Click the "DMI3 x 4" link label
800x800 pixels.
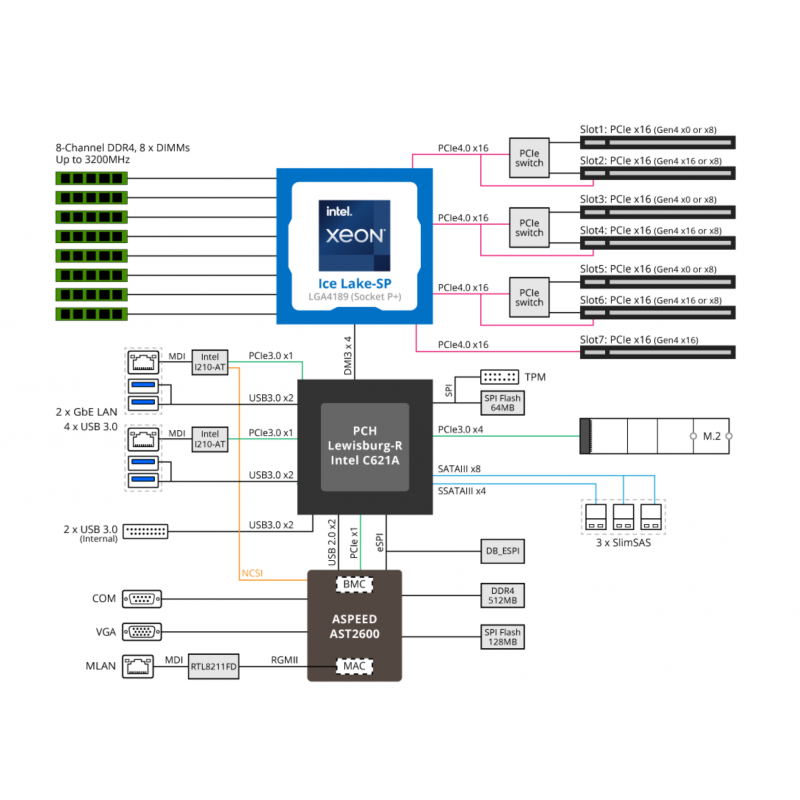coord(348,356)
